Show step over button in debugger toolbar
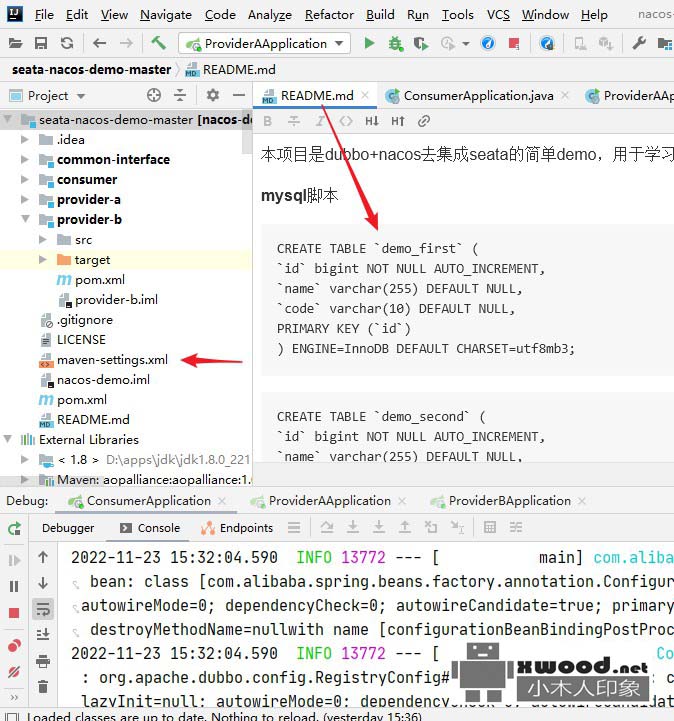The height and width of the screenshot is (721, 674). 327,527
